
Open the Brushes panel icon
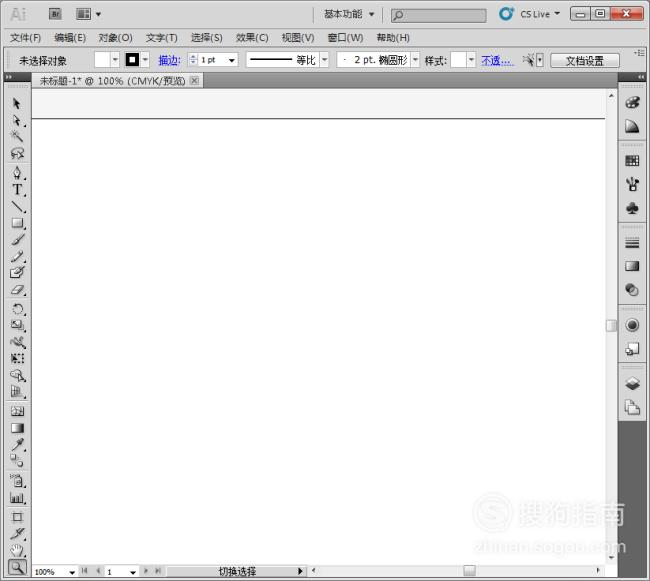pyautogui.click(x=632, y=184)
